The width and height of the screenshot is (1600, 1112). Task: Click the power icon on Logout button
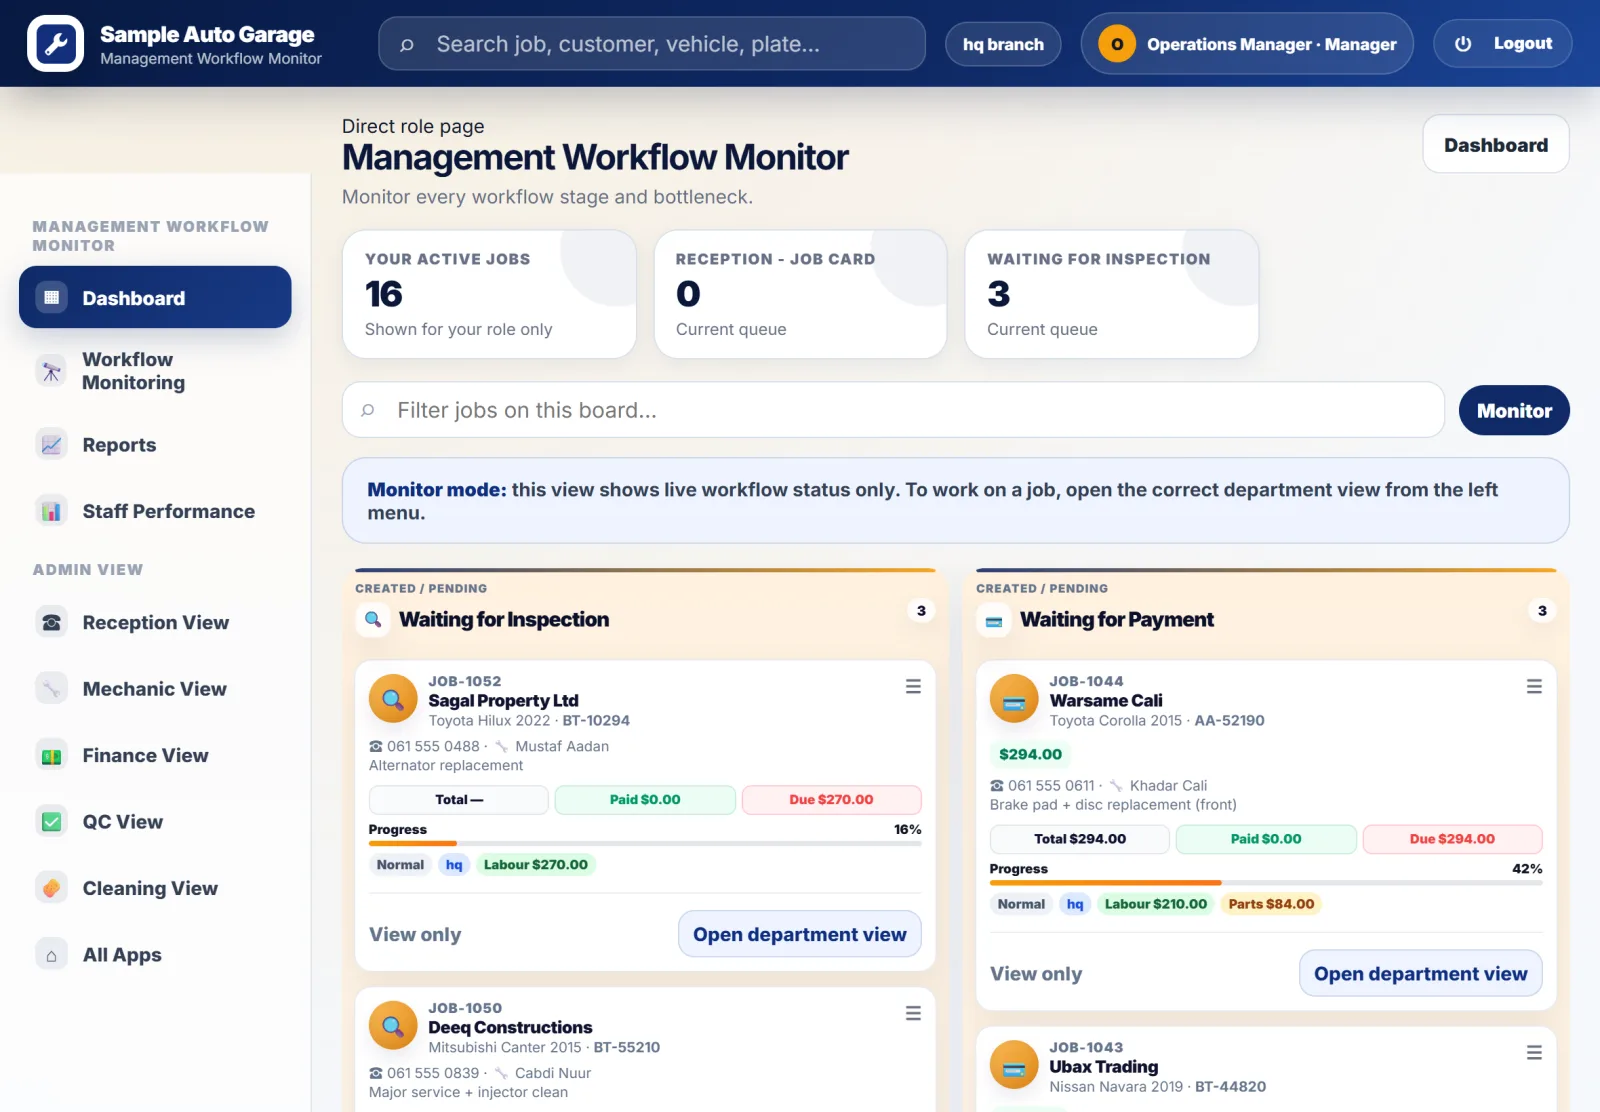(1463, 44)
